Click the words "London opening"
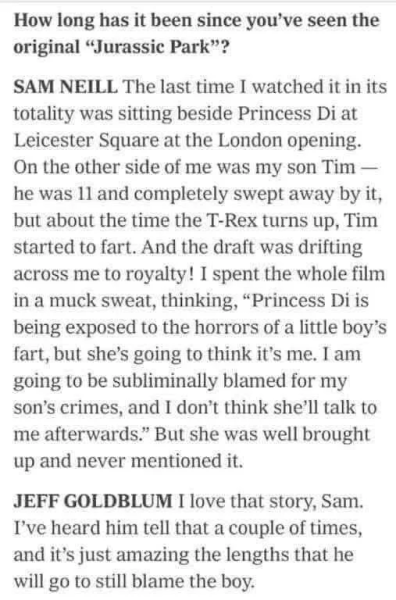Viewport: 396px width, 600px height. 289,141
